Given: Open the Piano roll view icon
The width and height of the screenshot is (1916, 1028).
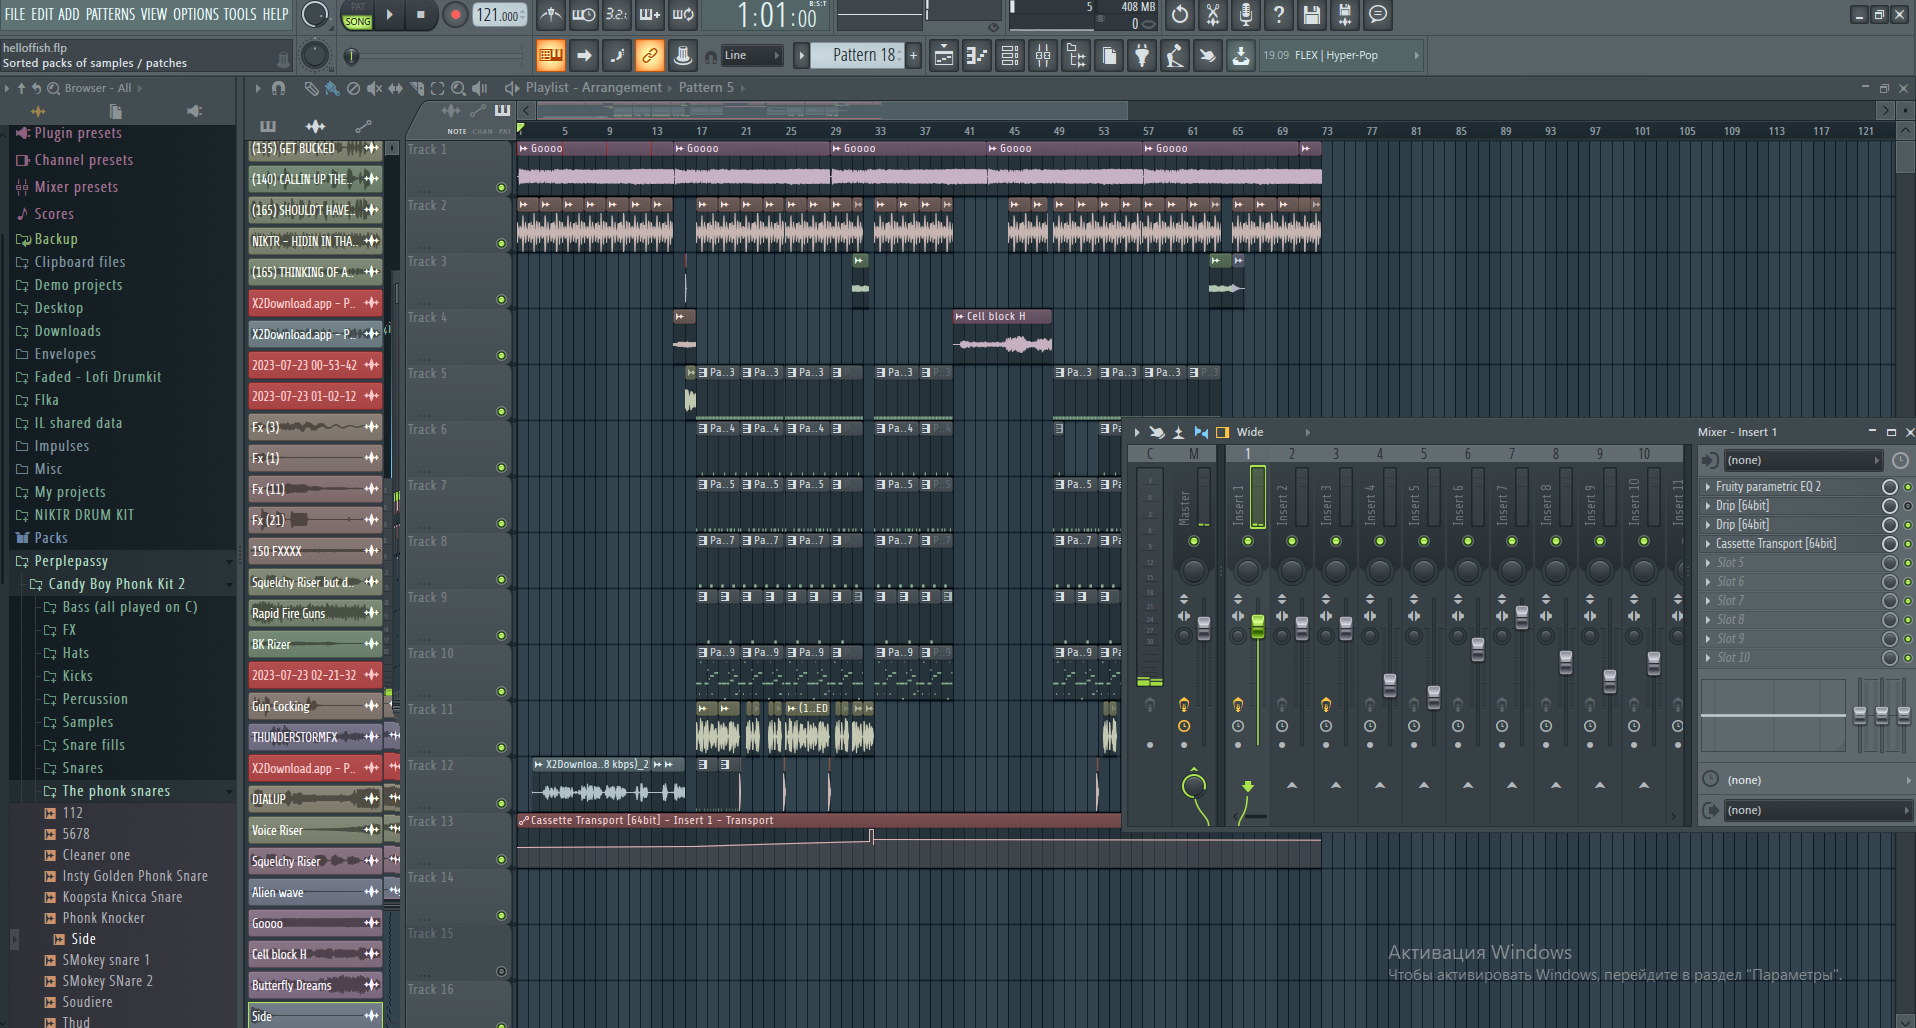Looking at the screenshot, I should click(x=977, y=56).
